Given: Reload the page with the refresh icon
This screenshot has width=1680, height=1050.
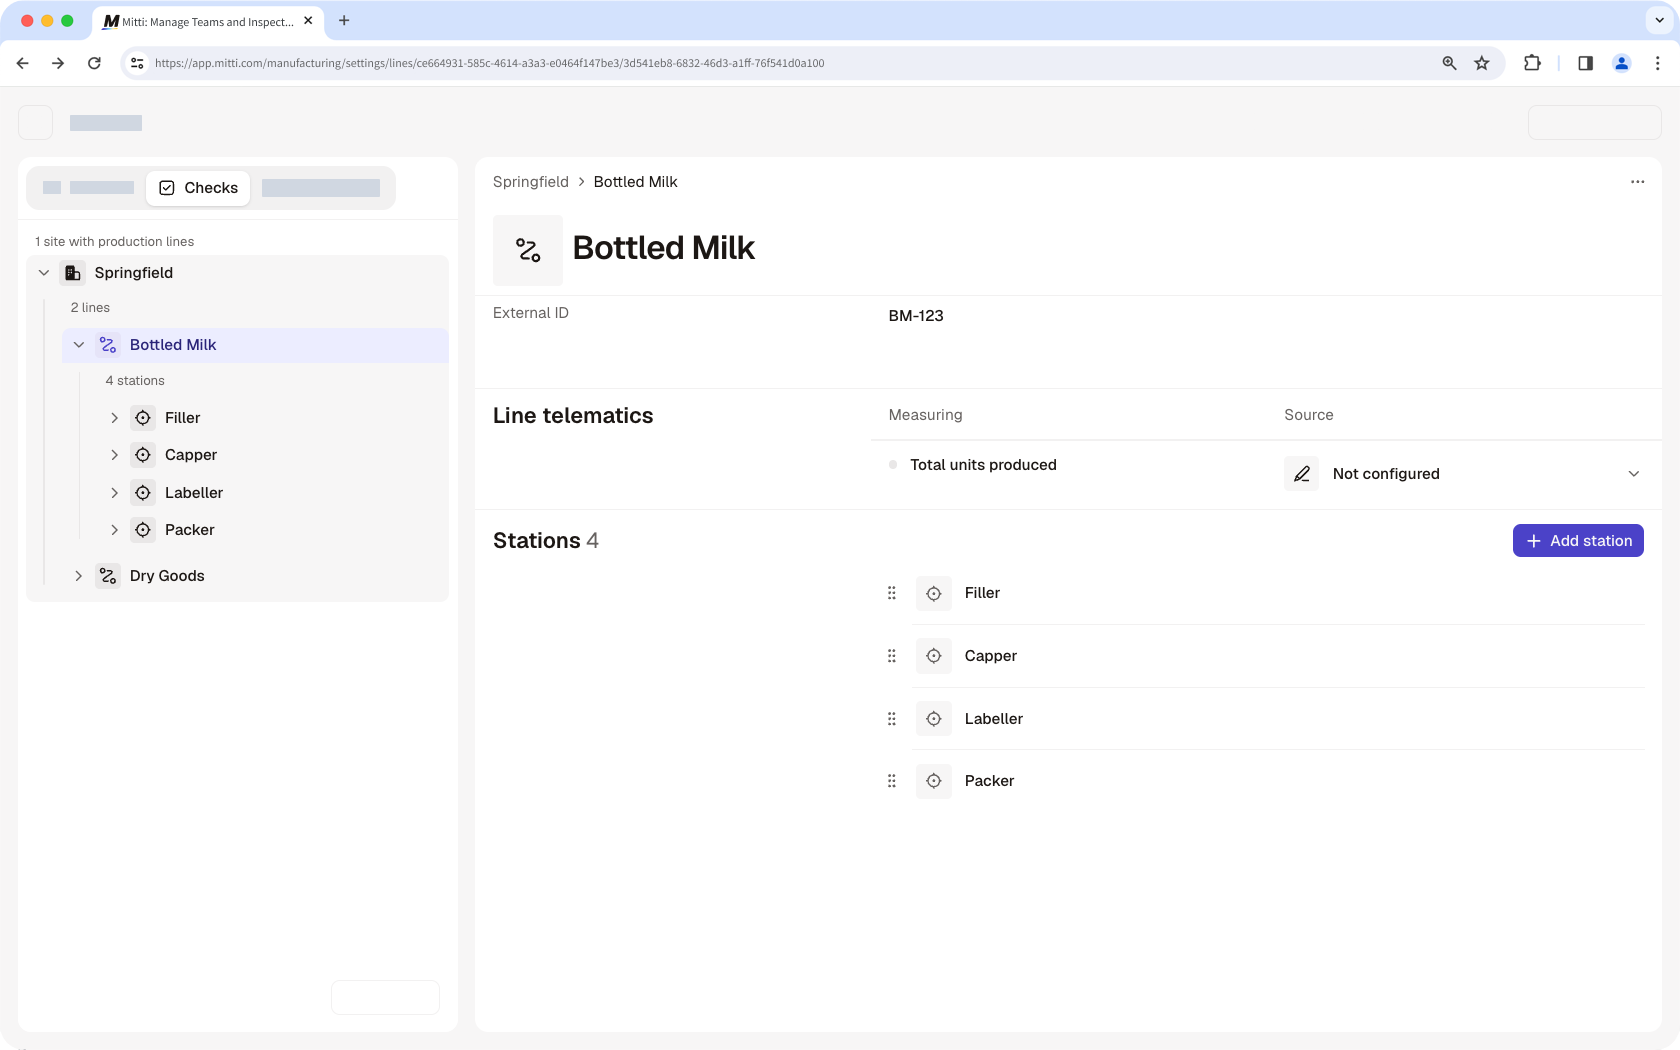Looking at the screenshot, I should (x=94, y=63).
